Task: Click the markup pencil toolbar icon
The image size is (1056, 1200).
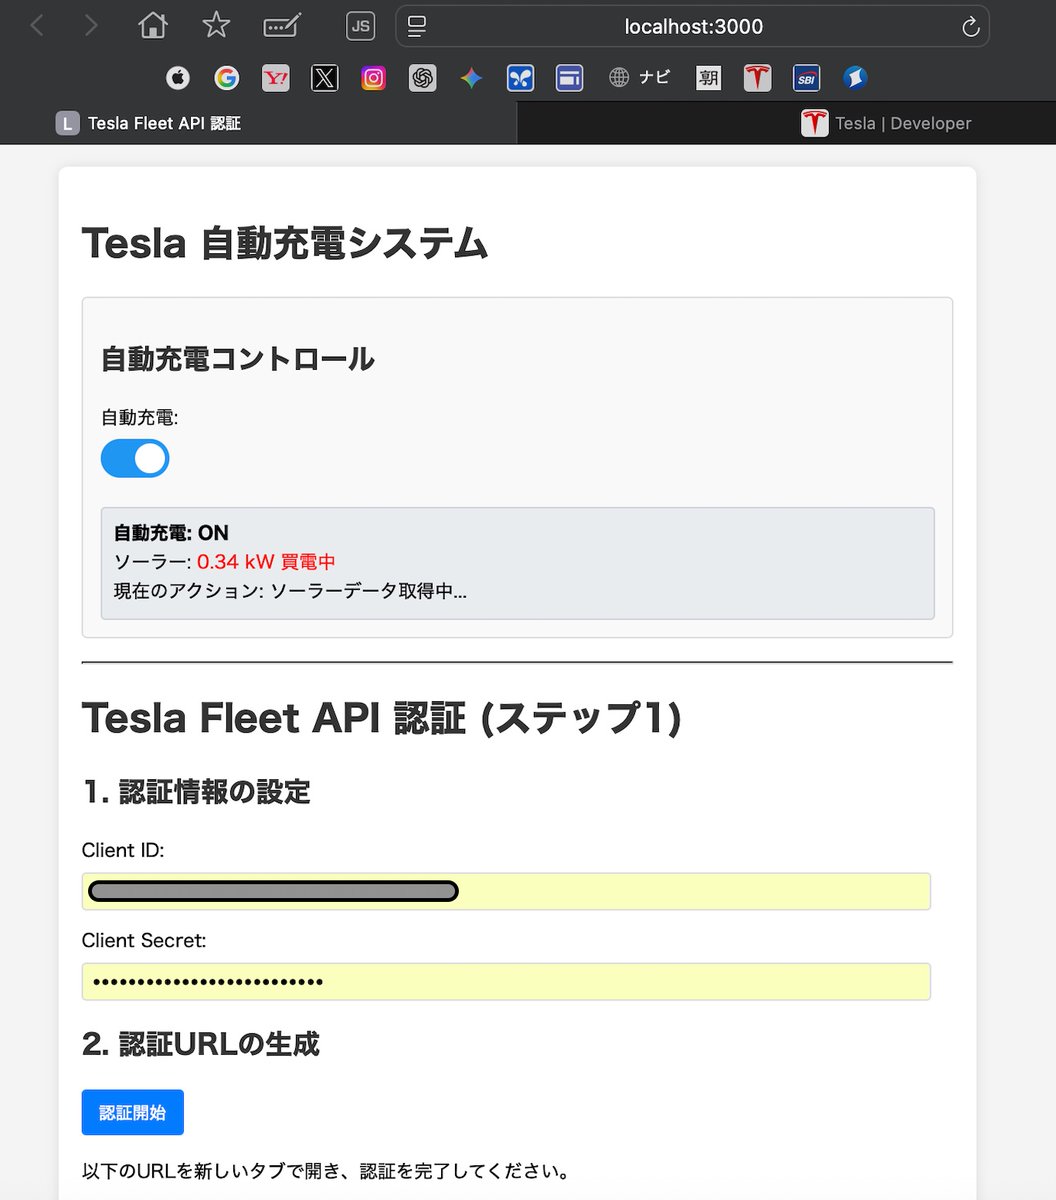Action: click(282, 26)
